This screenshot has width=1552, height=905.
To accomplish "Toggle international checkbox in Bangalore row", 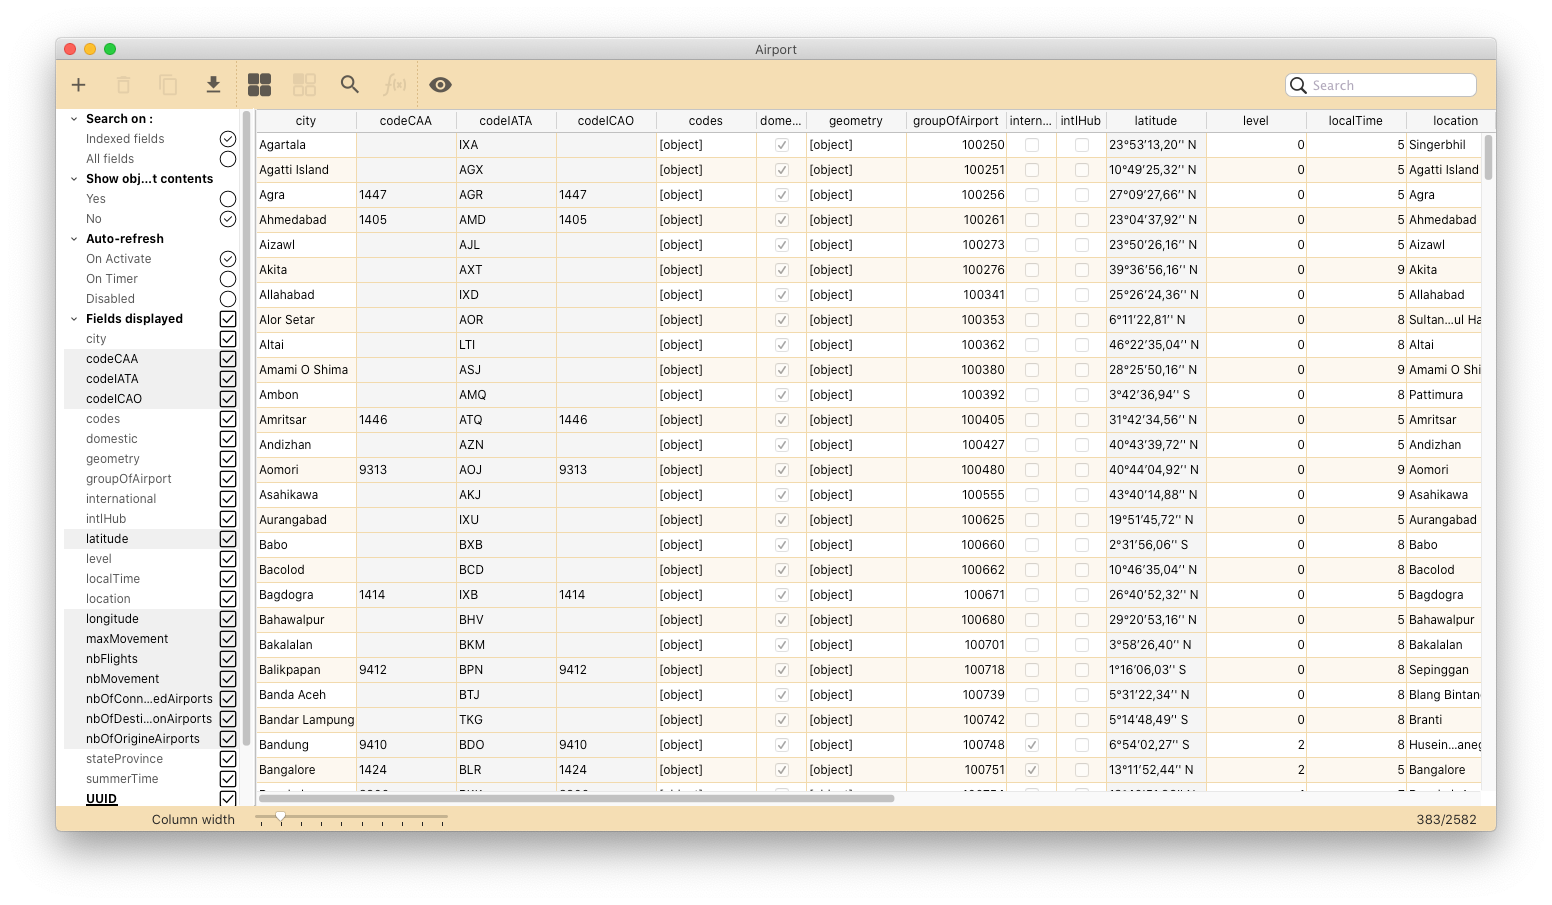I will (1032, 770).
